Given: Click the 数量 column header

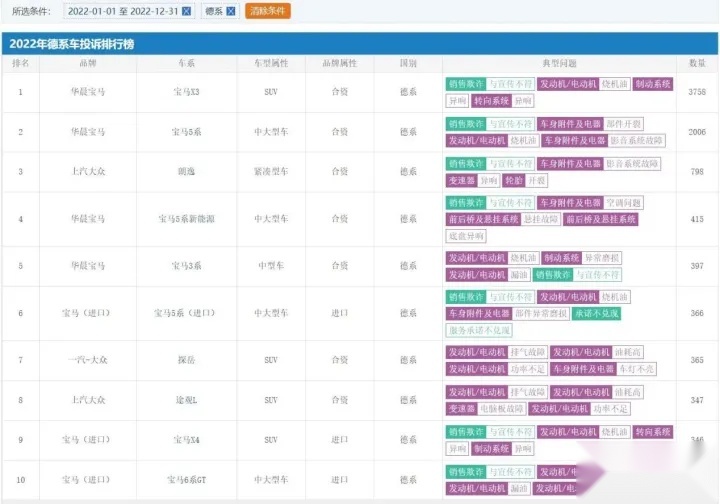Looking at the screenshot, I should 697,63.
